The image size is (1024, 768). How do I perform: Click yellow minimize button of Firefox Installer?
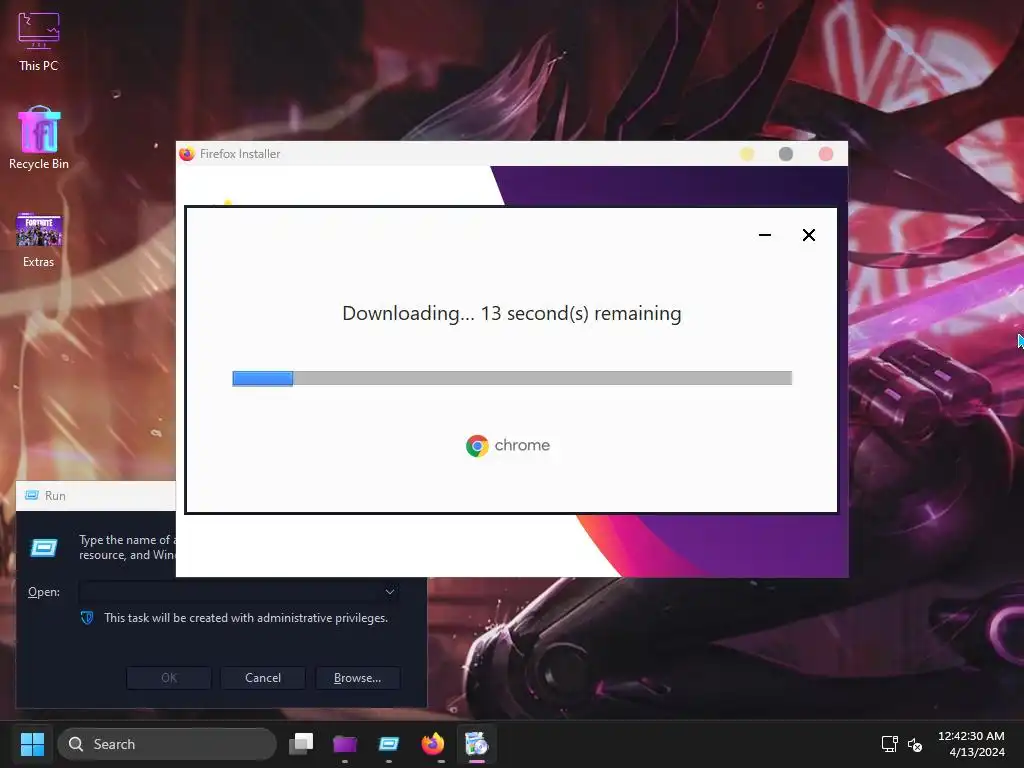(746, 154)
